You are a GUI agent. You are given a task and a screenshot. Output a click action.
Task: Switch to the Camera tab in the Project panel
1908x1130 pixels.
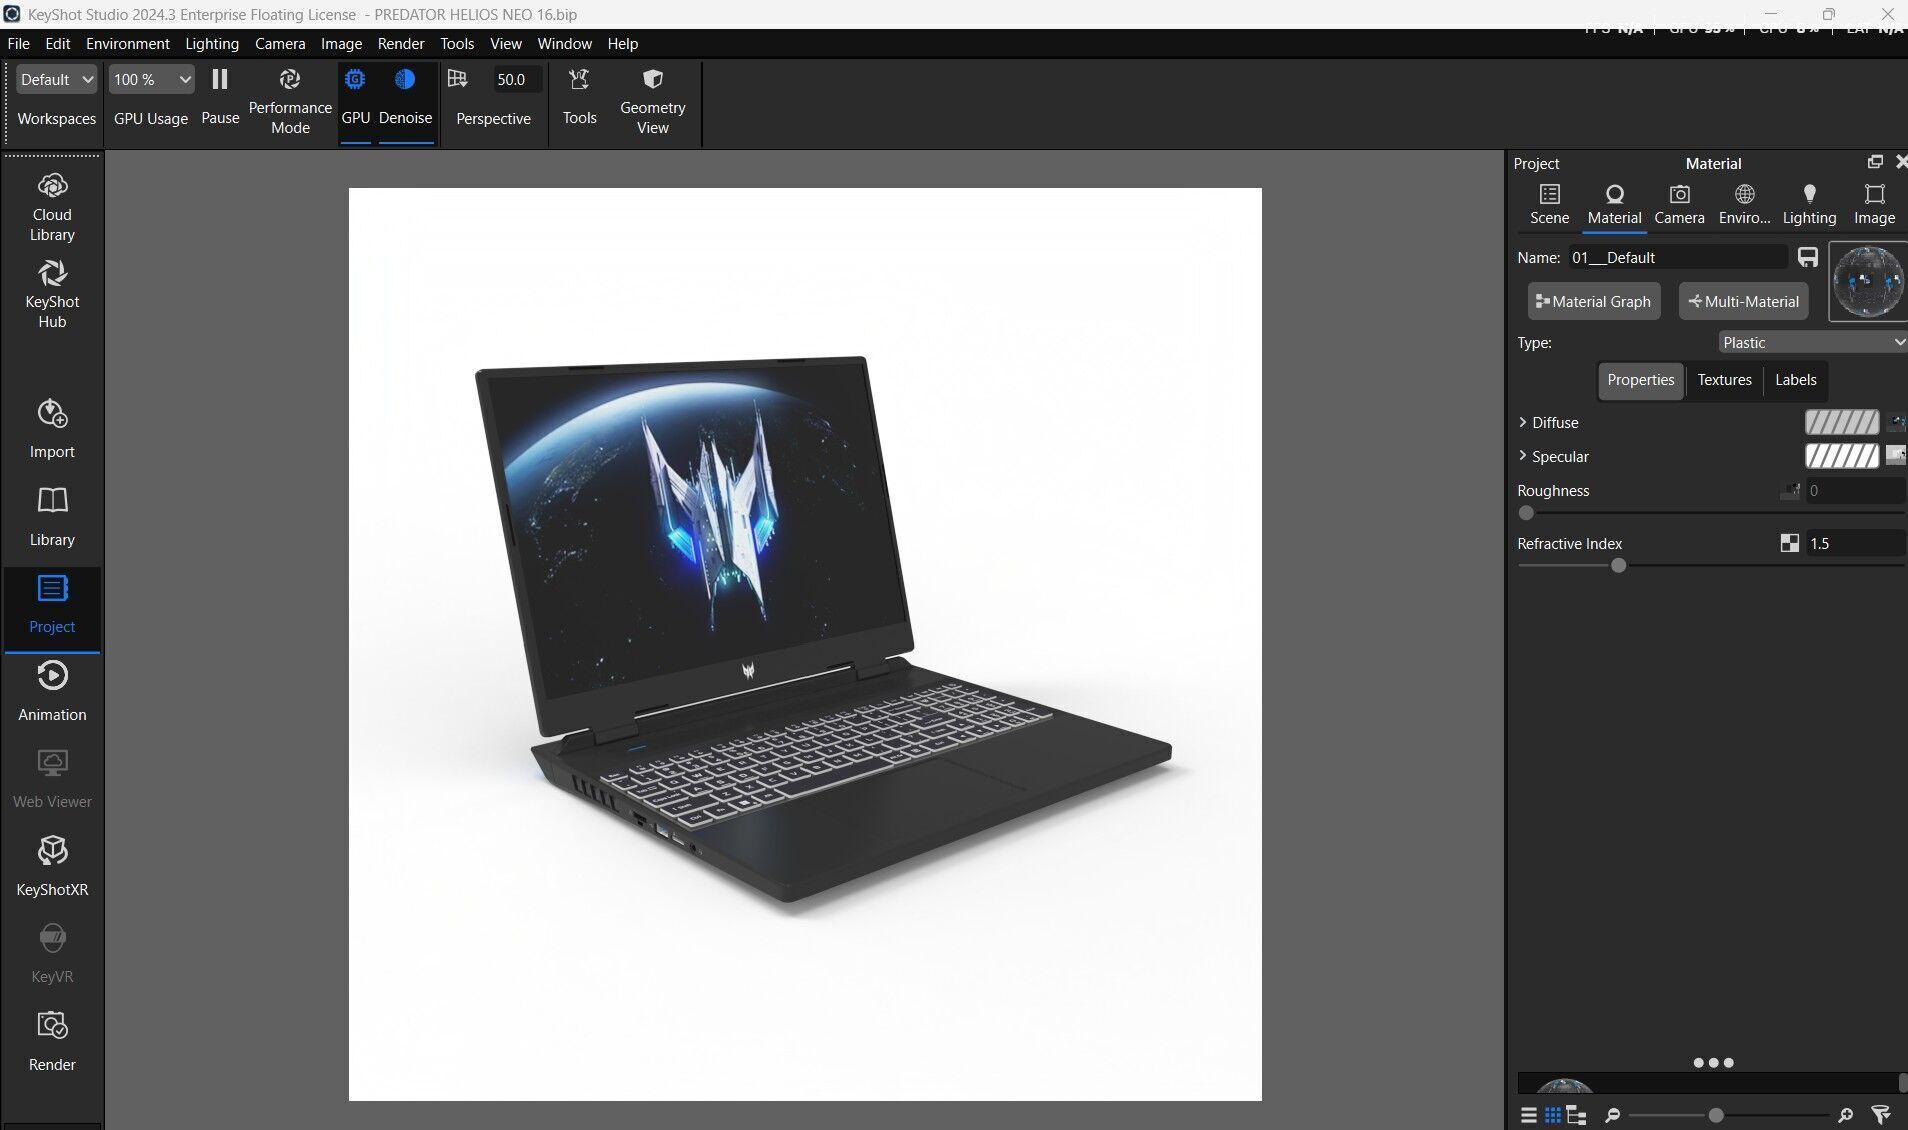pyautogui.click(x=1679, y=205)
